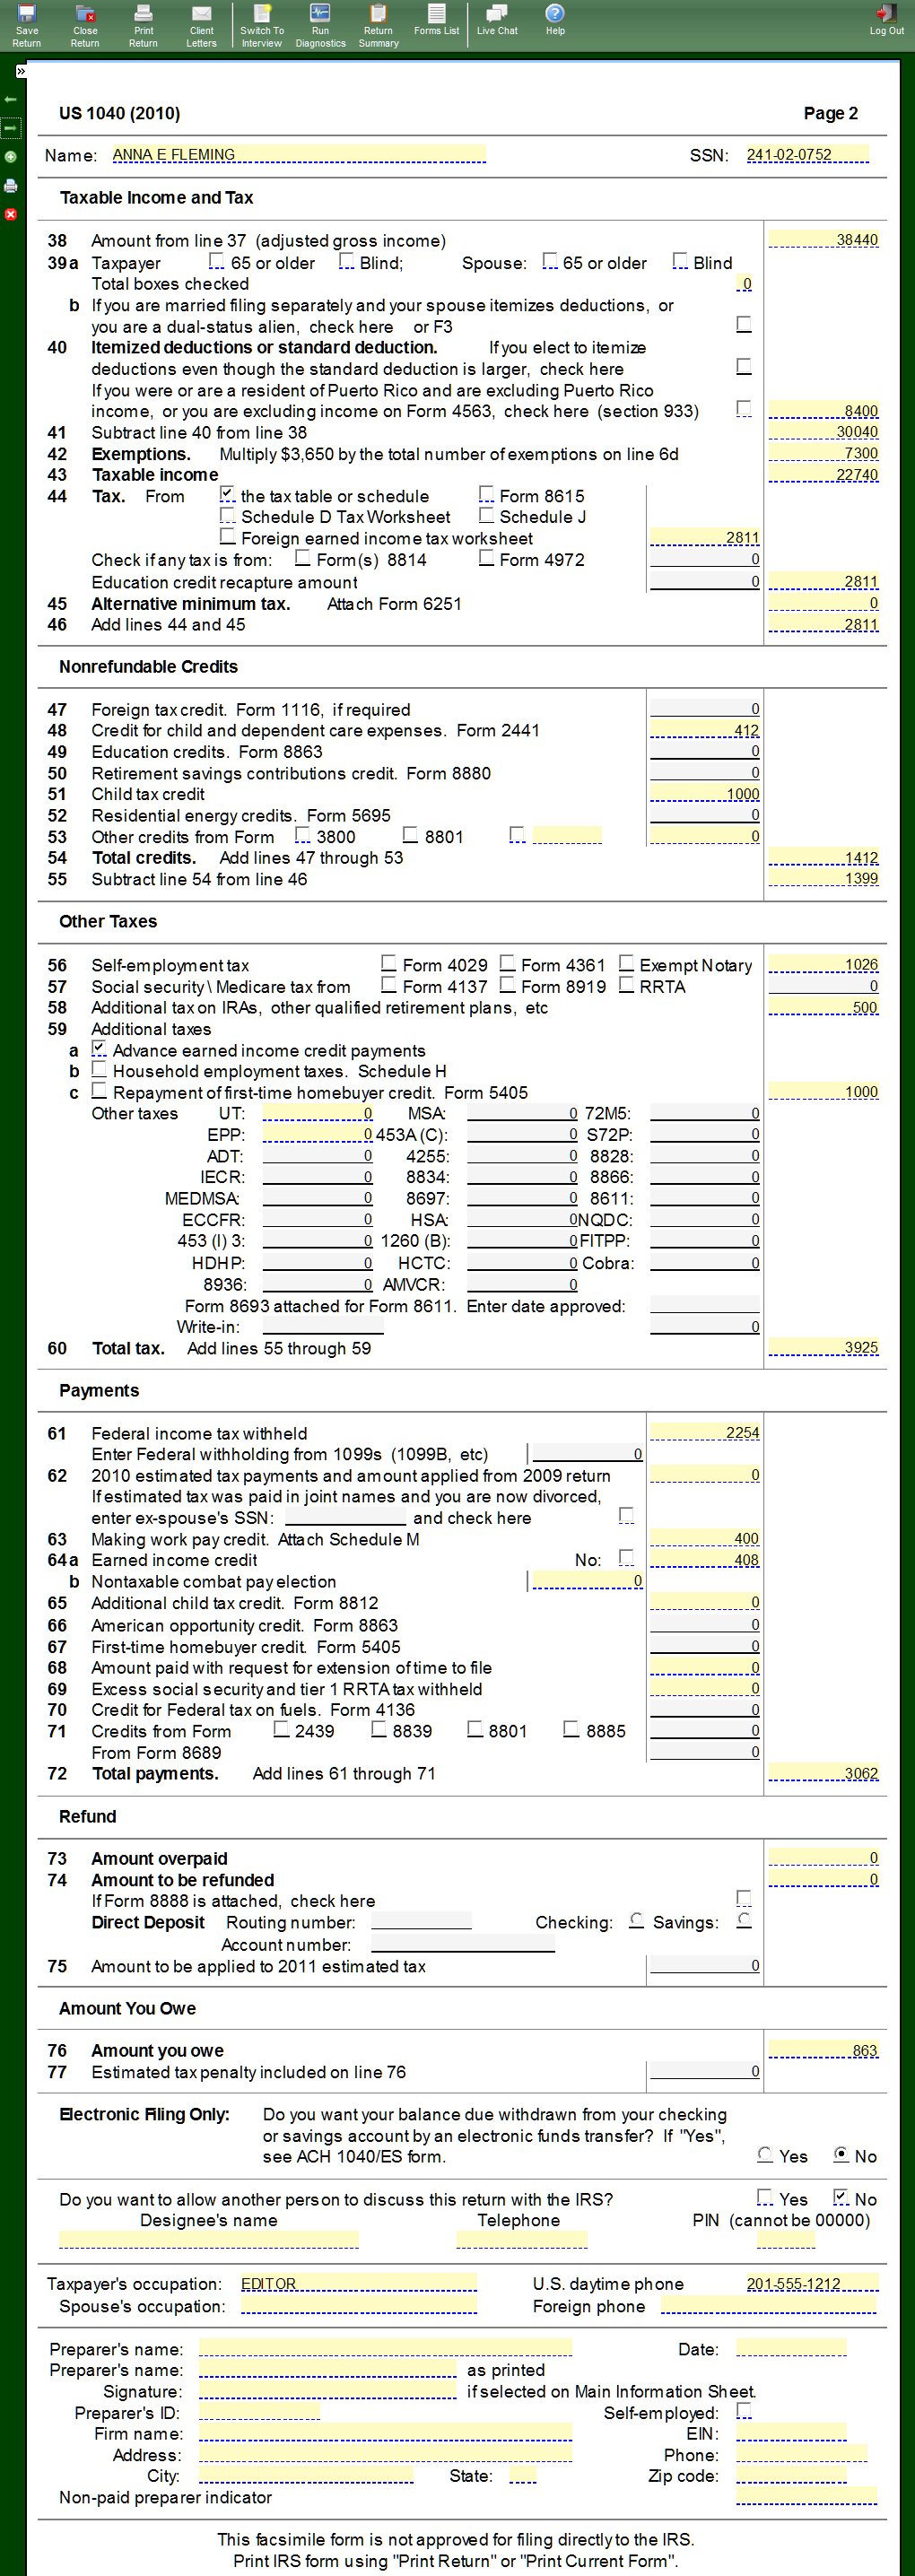
Task: Click the Taxpayer's occupation field
Action: (358, 2283)
